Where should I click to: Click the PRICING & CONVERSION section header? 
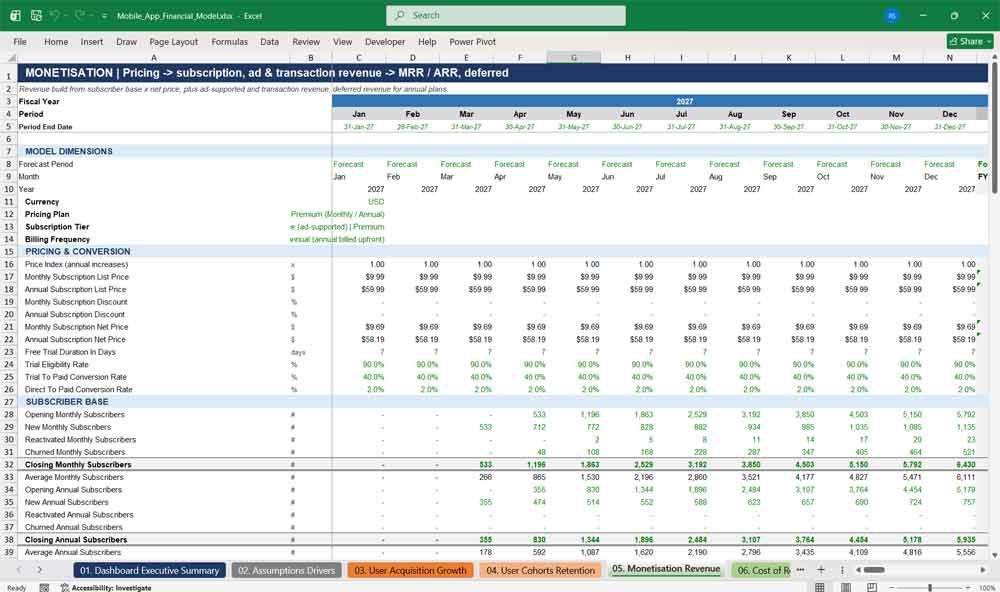tap(77, 251)
